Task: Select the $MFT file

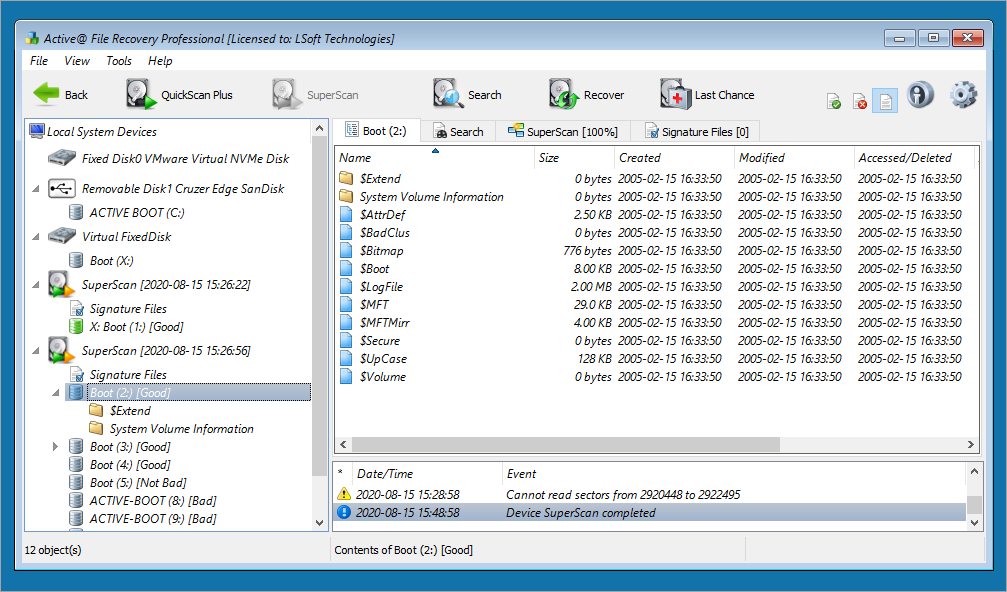Action: point(374,304)
